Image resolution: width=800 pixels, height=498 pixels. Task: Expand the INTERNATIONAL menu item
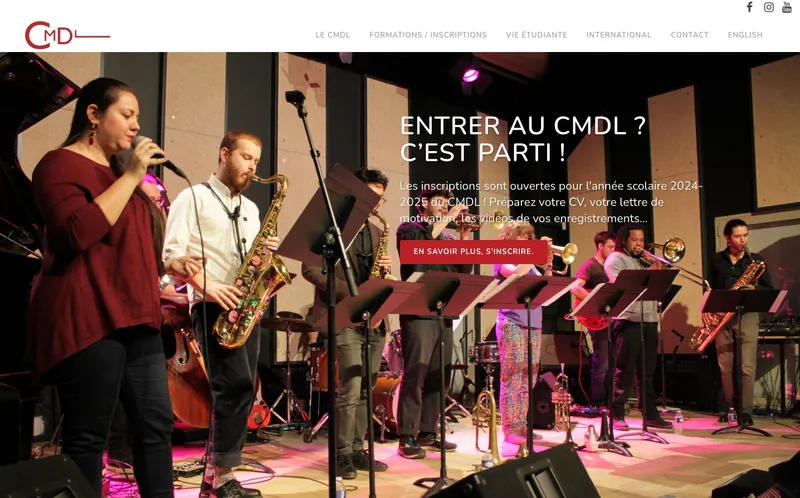618,35
